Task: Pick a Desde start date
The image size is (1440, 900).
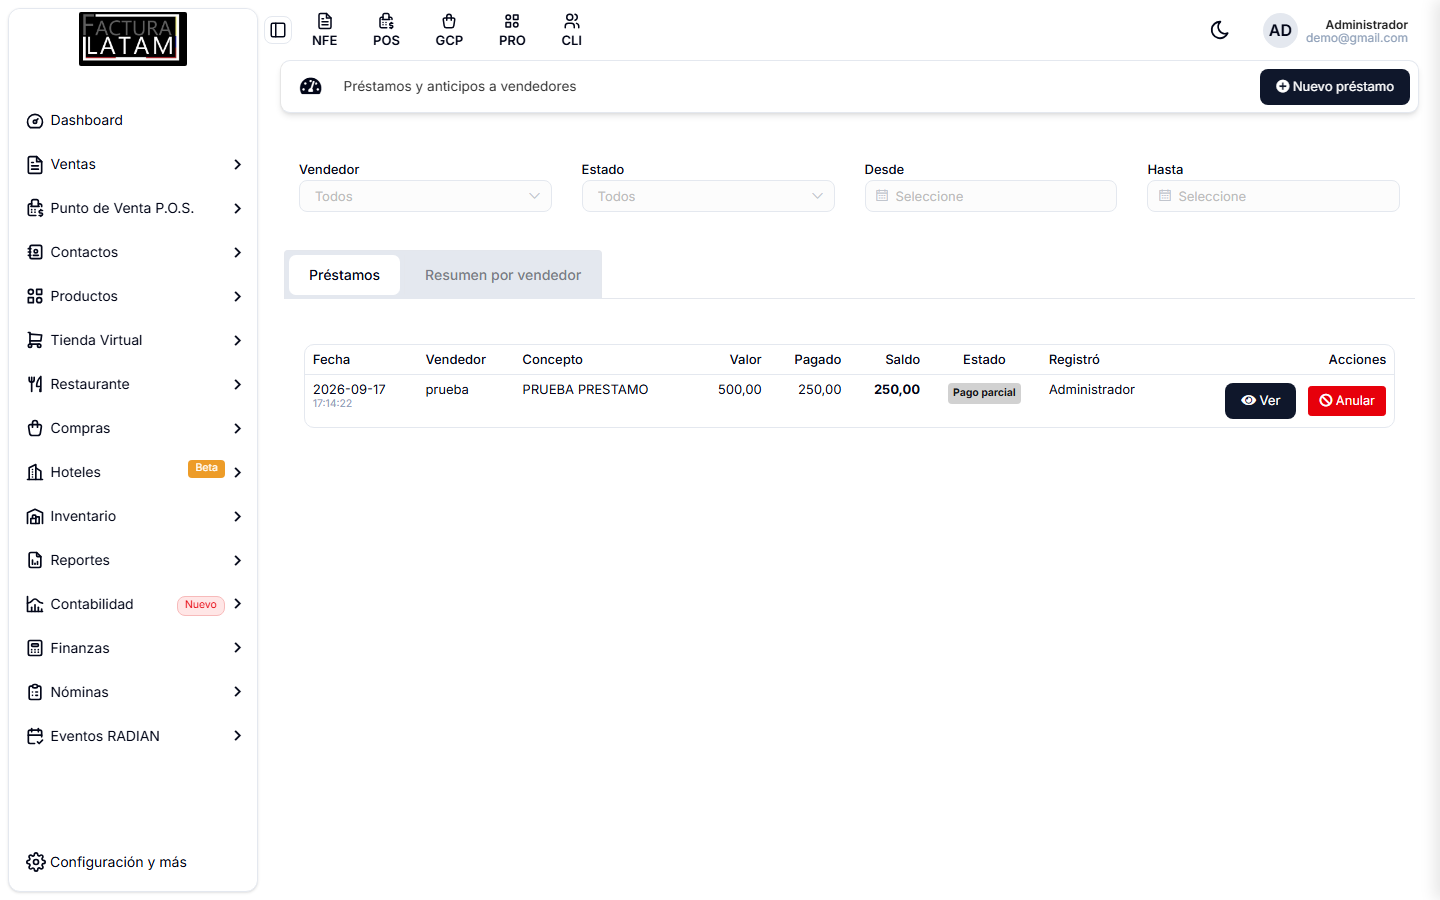Action: (x=990, y=196)
